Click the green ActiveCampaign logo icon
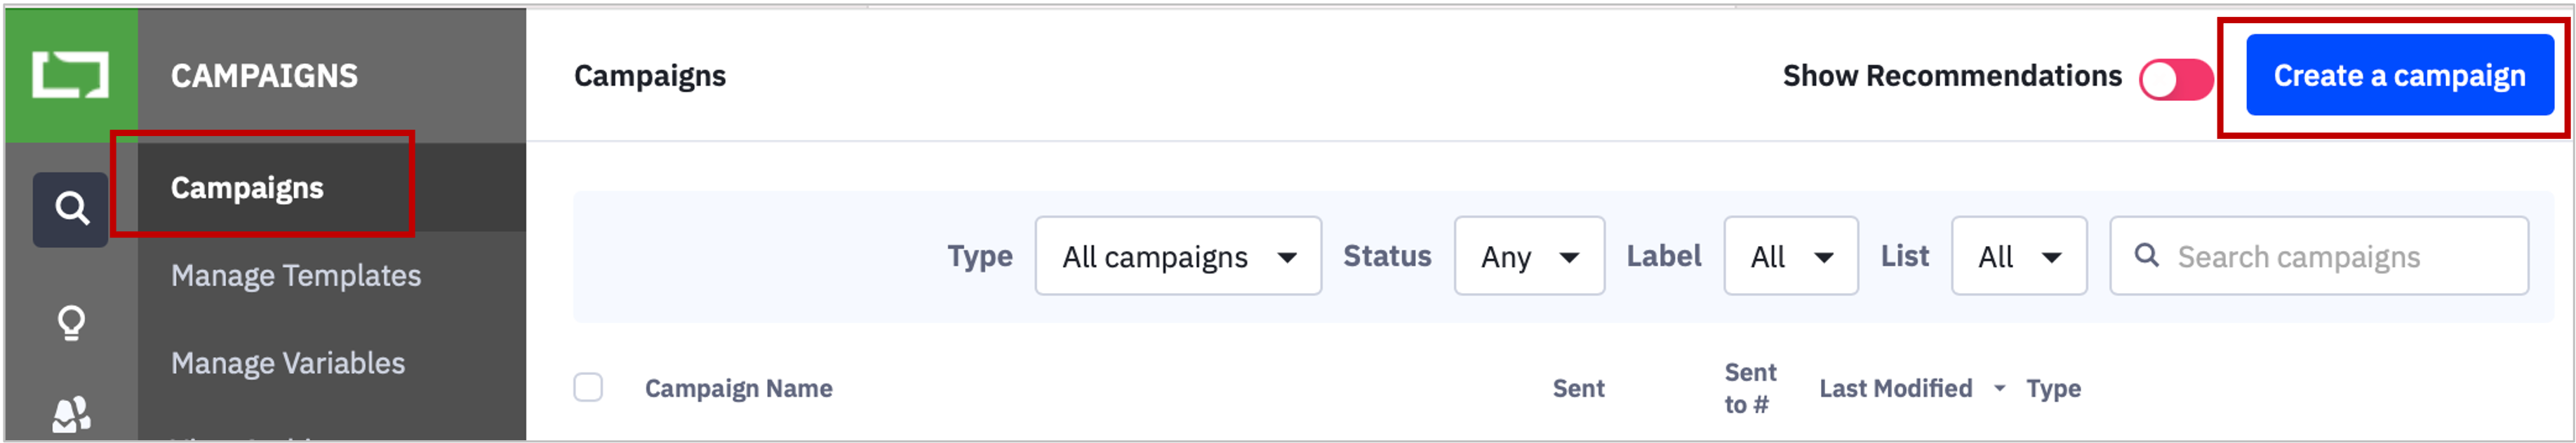The image size is (2576, 443). click(x=71, y=75)
